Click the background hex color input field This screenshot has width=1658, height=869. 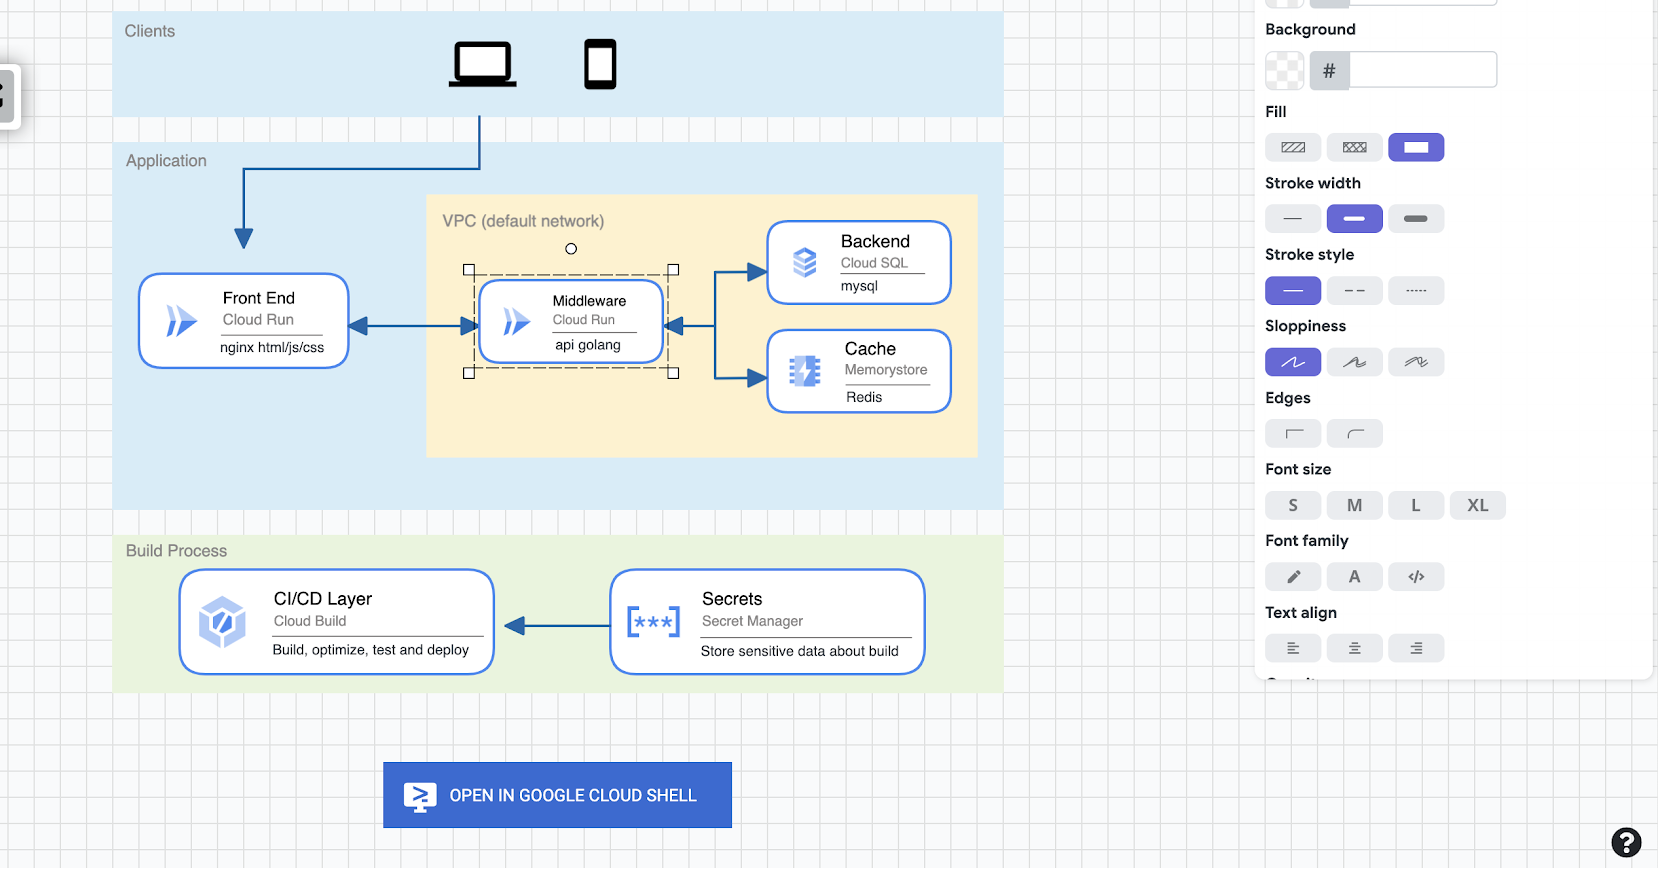[1423, 70]
